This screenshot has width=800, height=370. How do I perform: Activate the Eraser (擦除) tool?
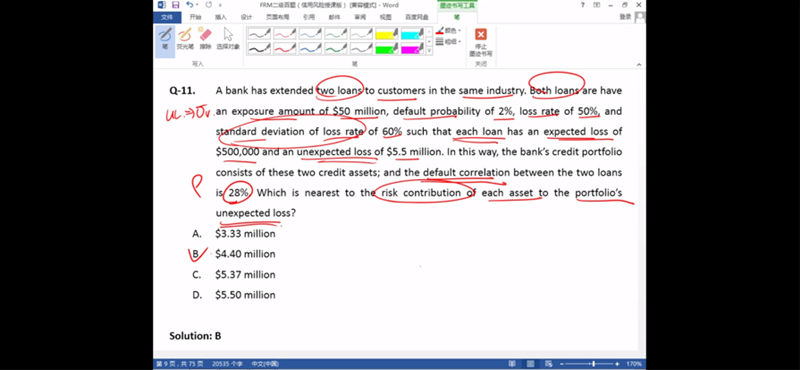tap(205, 38)
